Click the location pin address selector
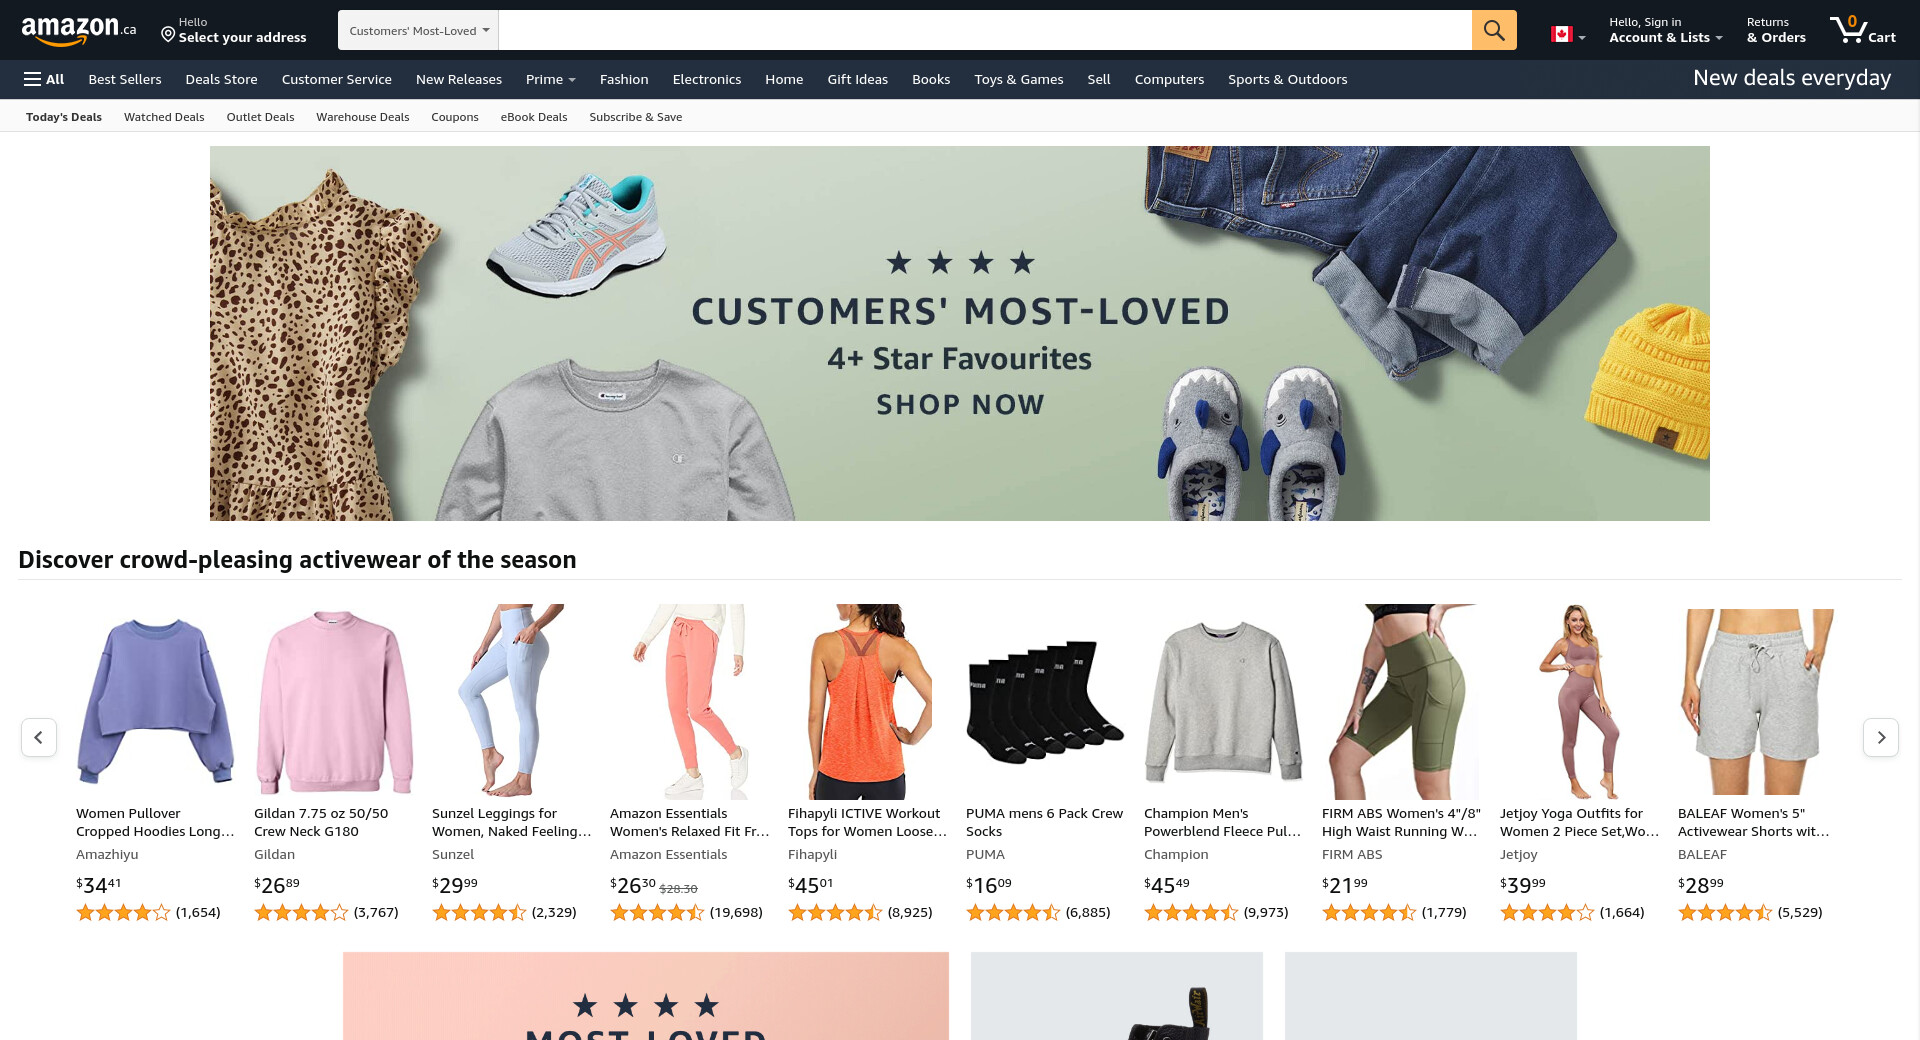 coord(234,30)
